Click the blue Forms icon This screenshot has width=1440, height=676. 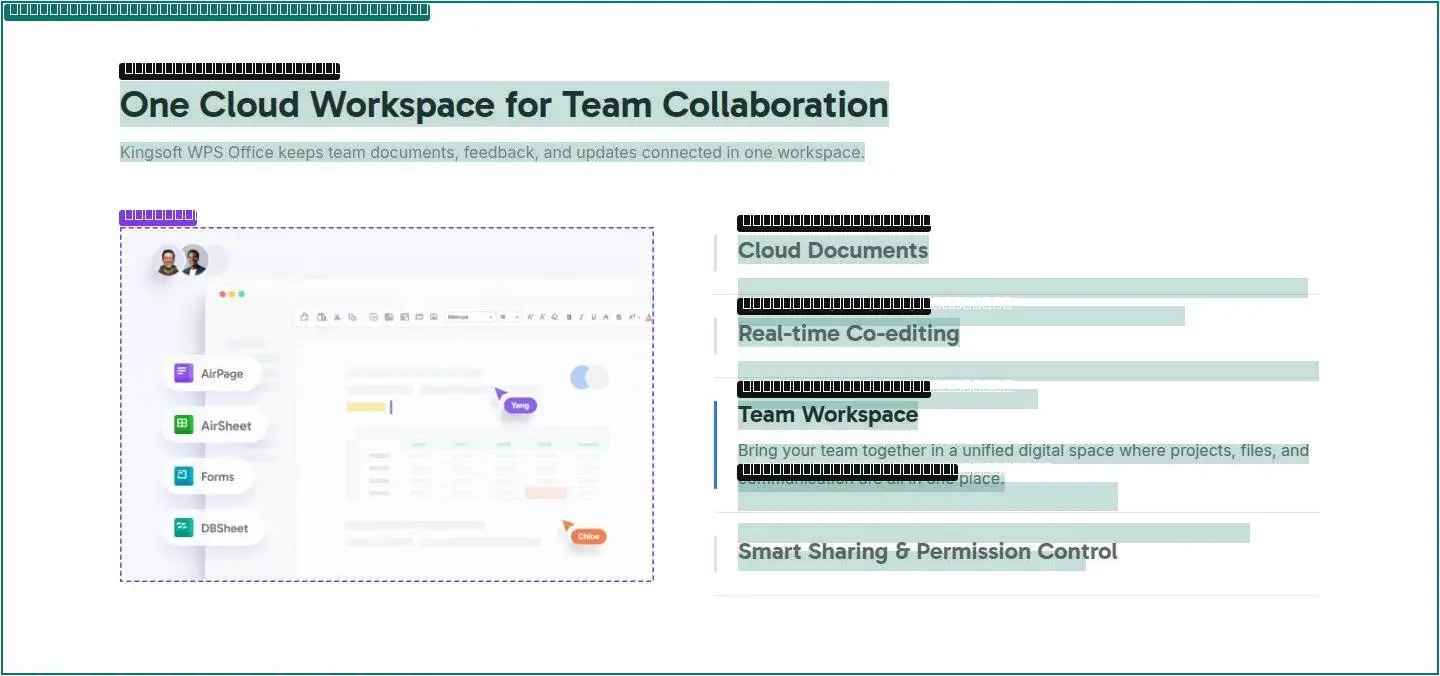tap(183, 476)
